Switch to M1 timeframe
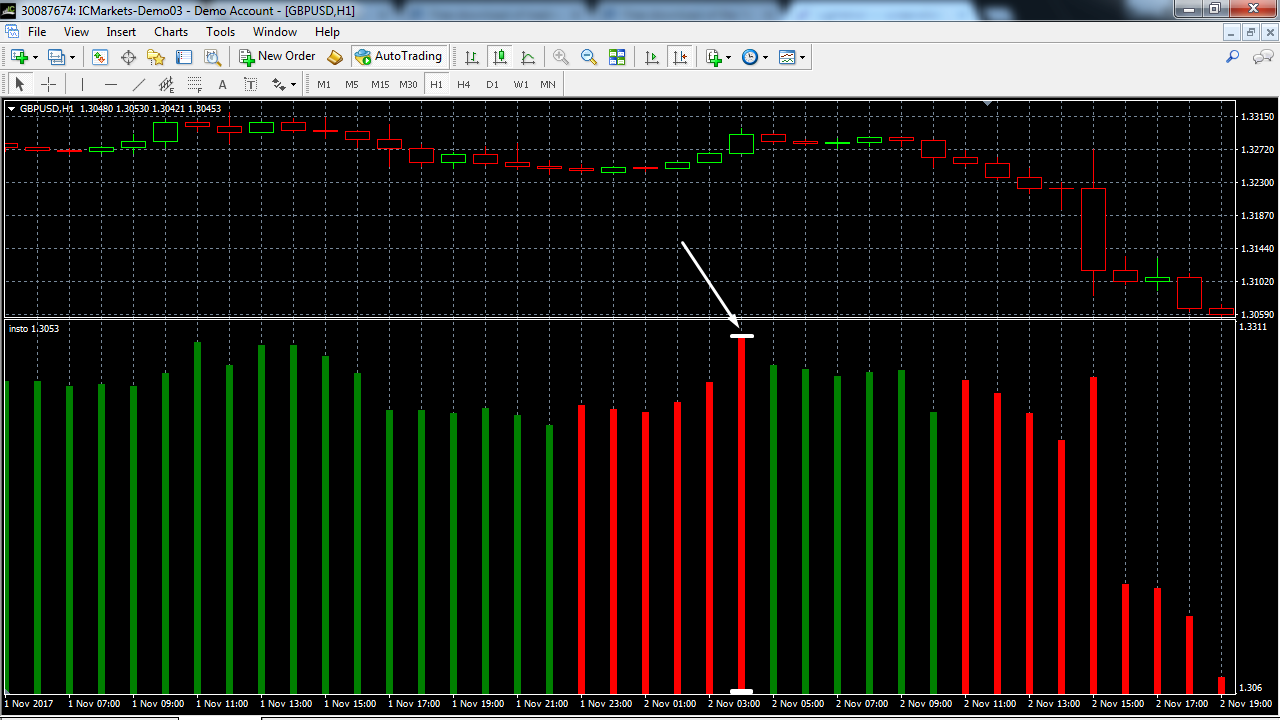Viewport: 1280px width, 720px height. [324, 84]
